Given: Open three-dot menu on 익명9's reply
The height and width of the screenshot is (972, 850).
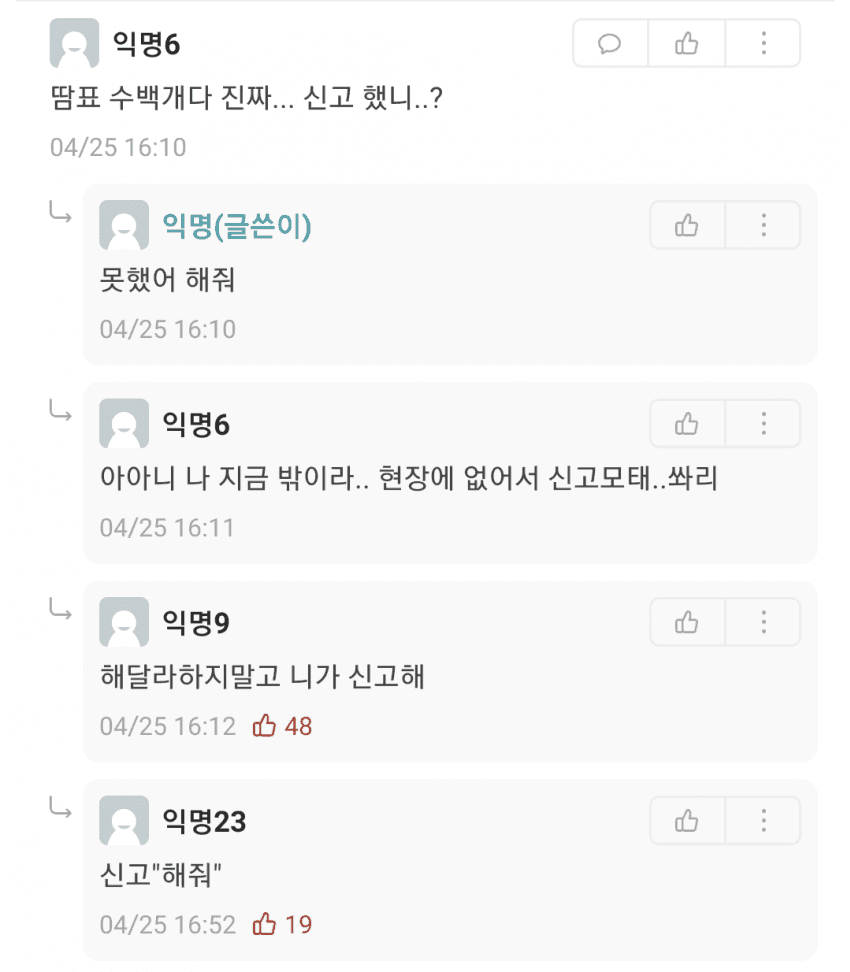Looking at the screenshot, I should (x=763, y=622).
